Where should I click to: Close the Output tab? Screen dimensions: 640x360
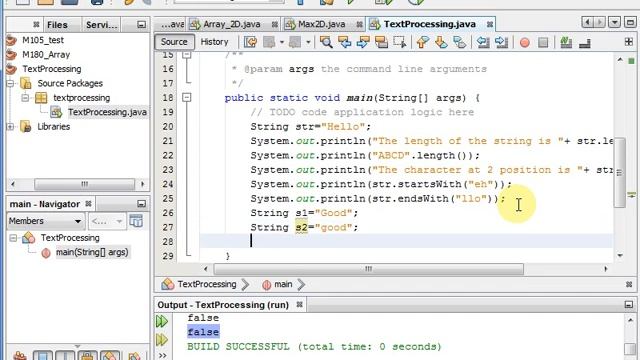[x=300, y=304]
